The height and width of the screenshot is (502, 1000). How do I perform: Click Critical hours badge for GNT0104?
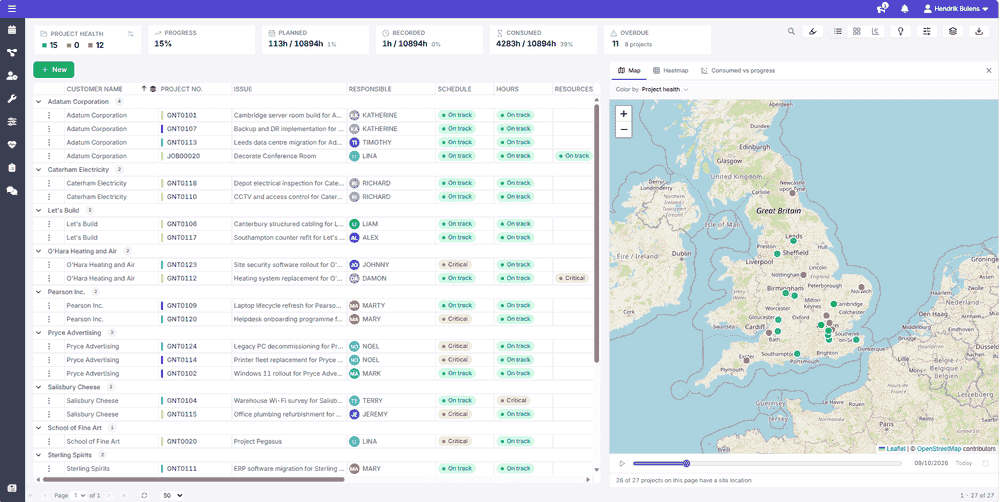[513, 401]
